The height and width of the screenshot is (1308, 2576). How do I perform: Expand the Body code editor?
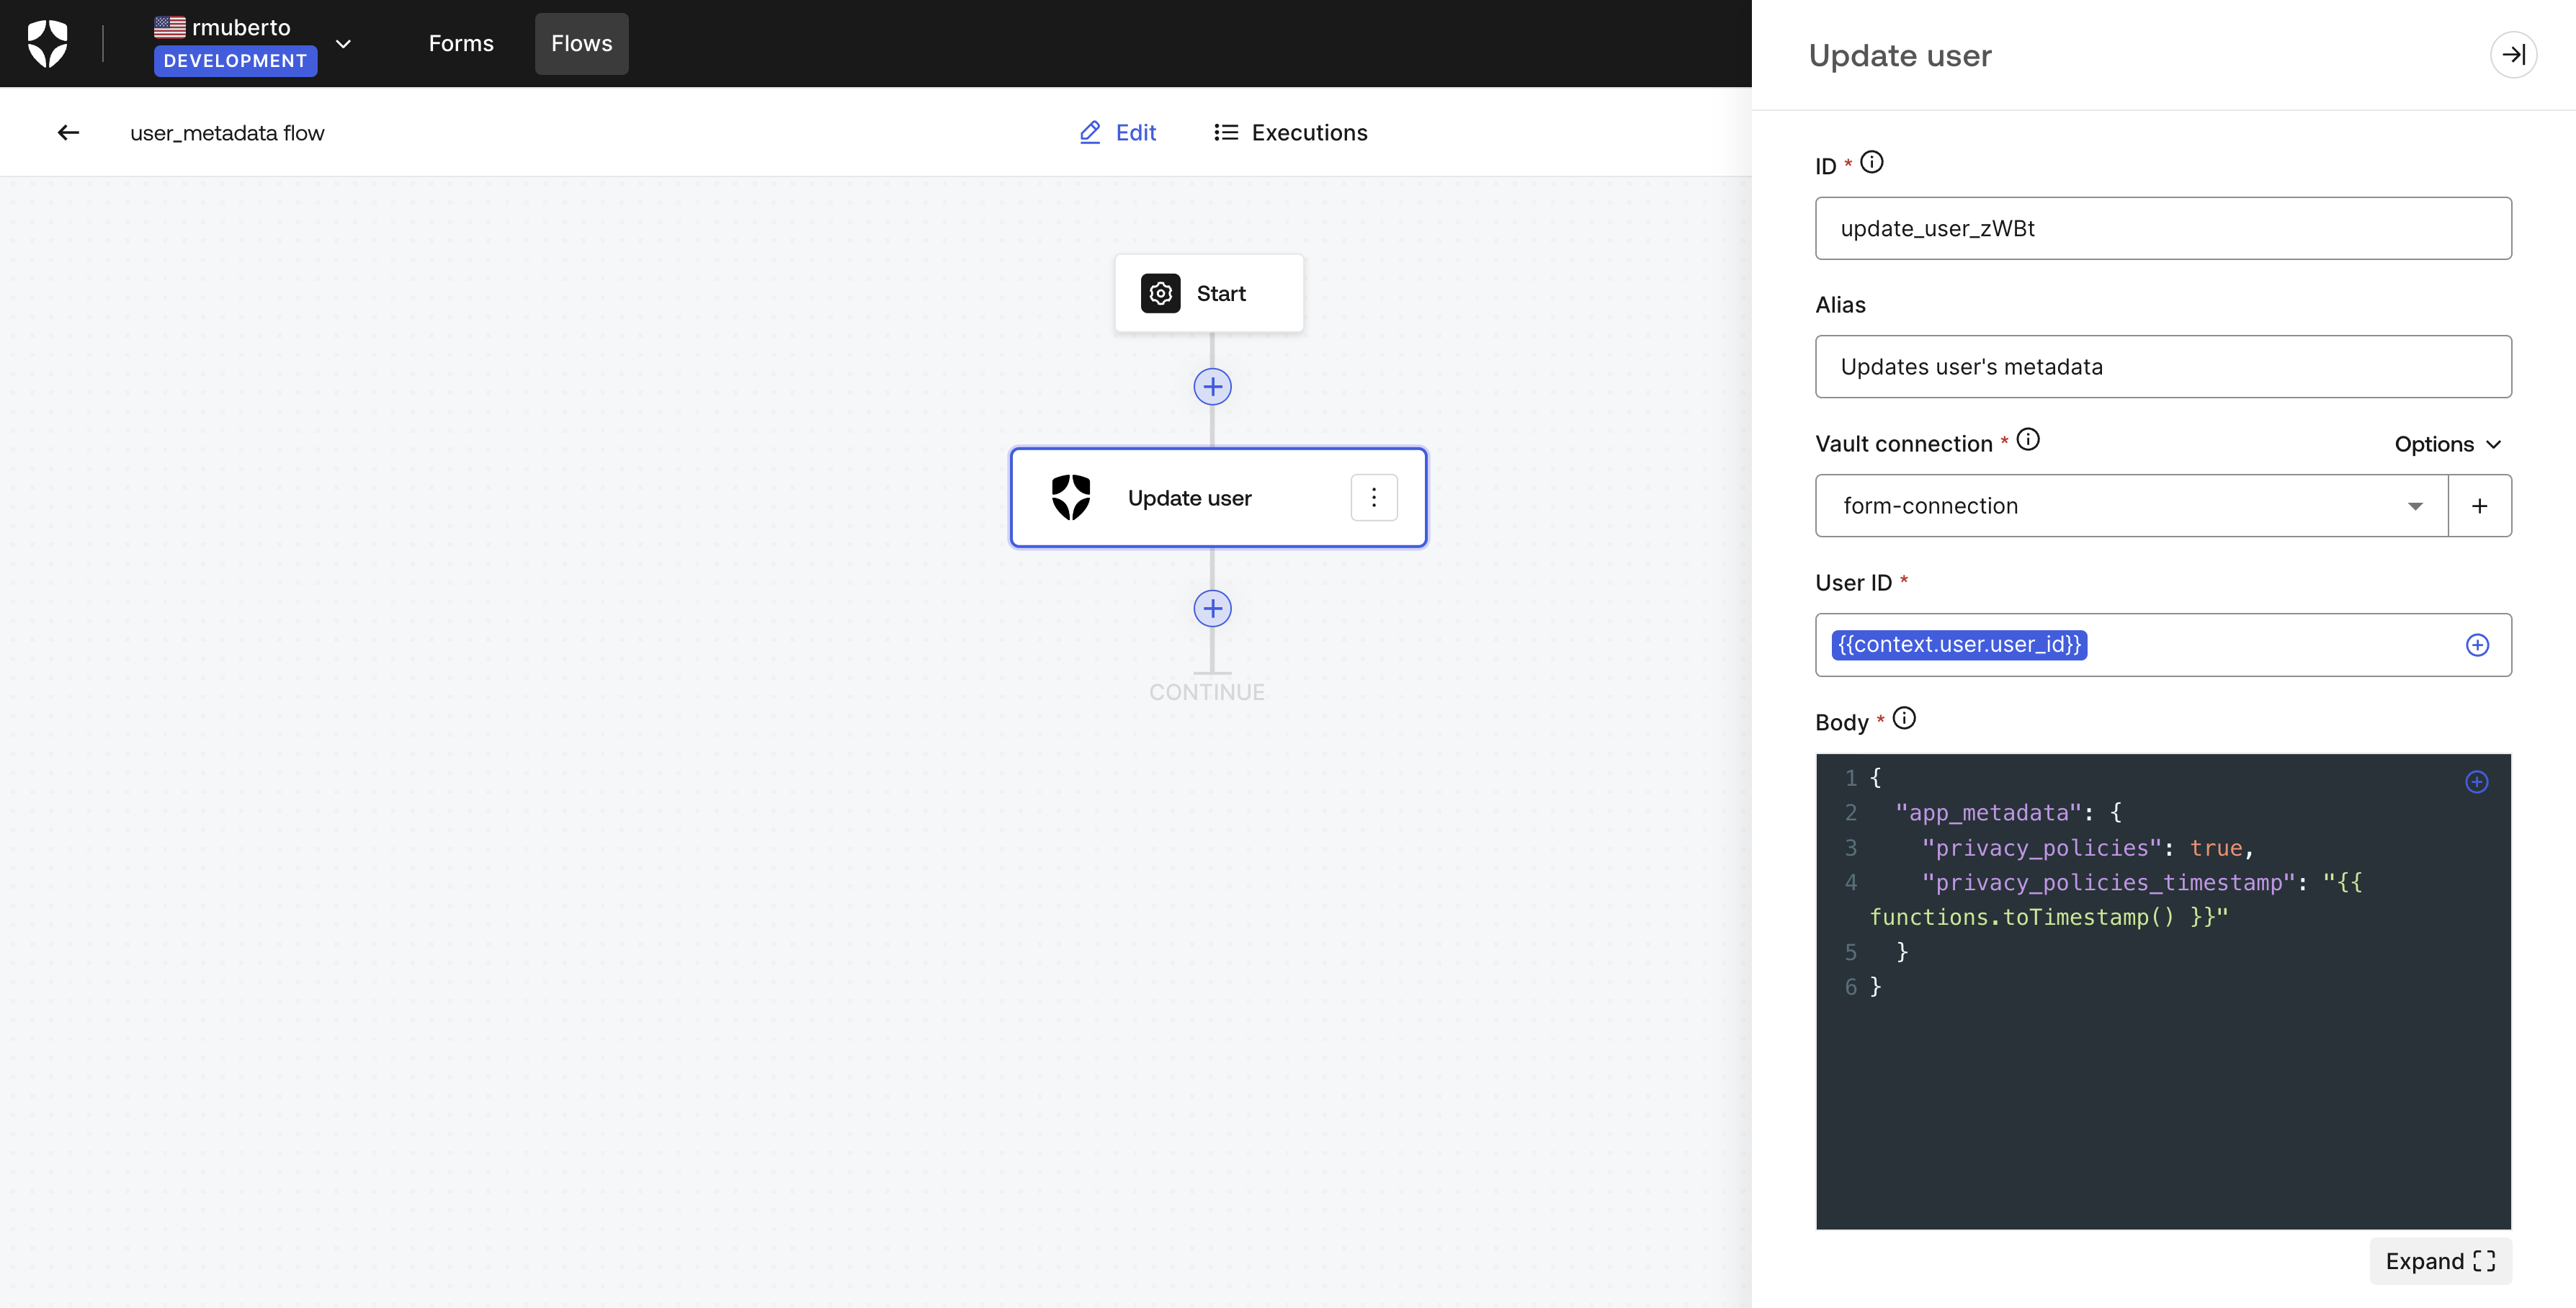pyautogui.click(x=2440, y=1261)
